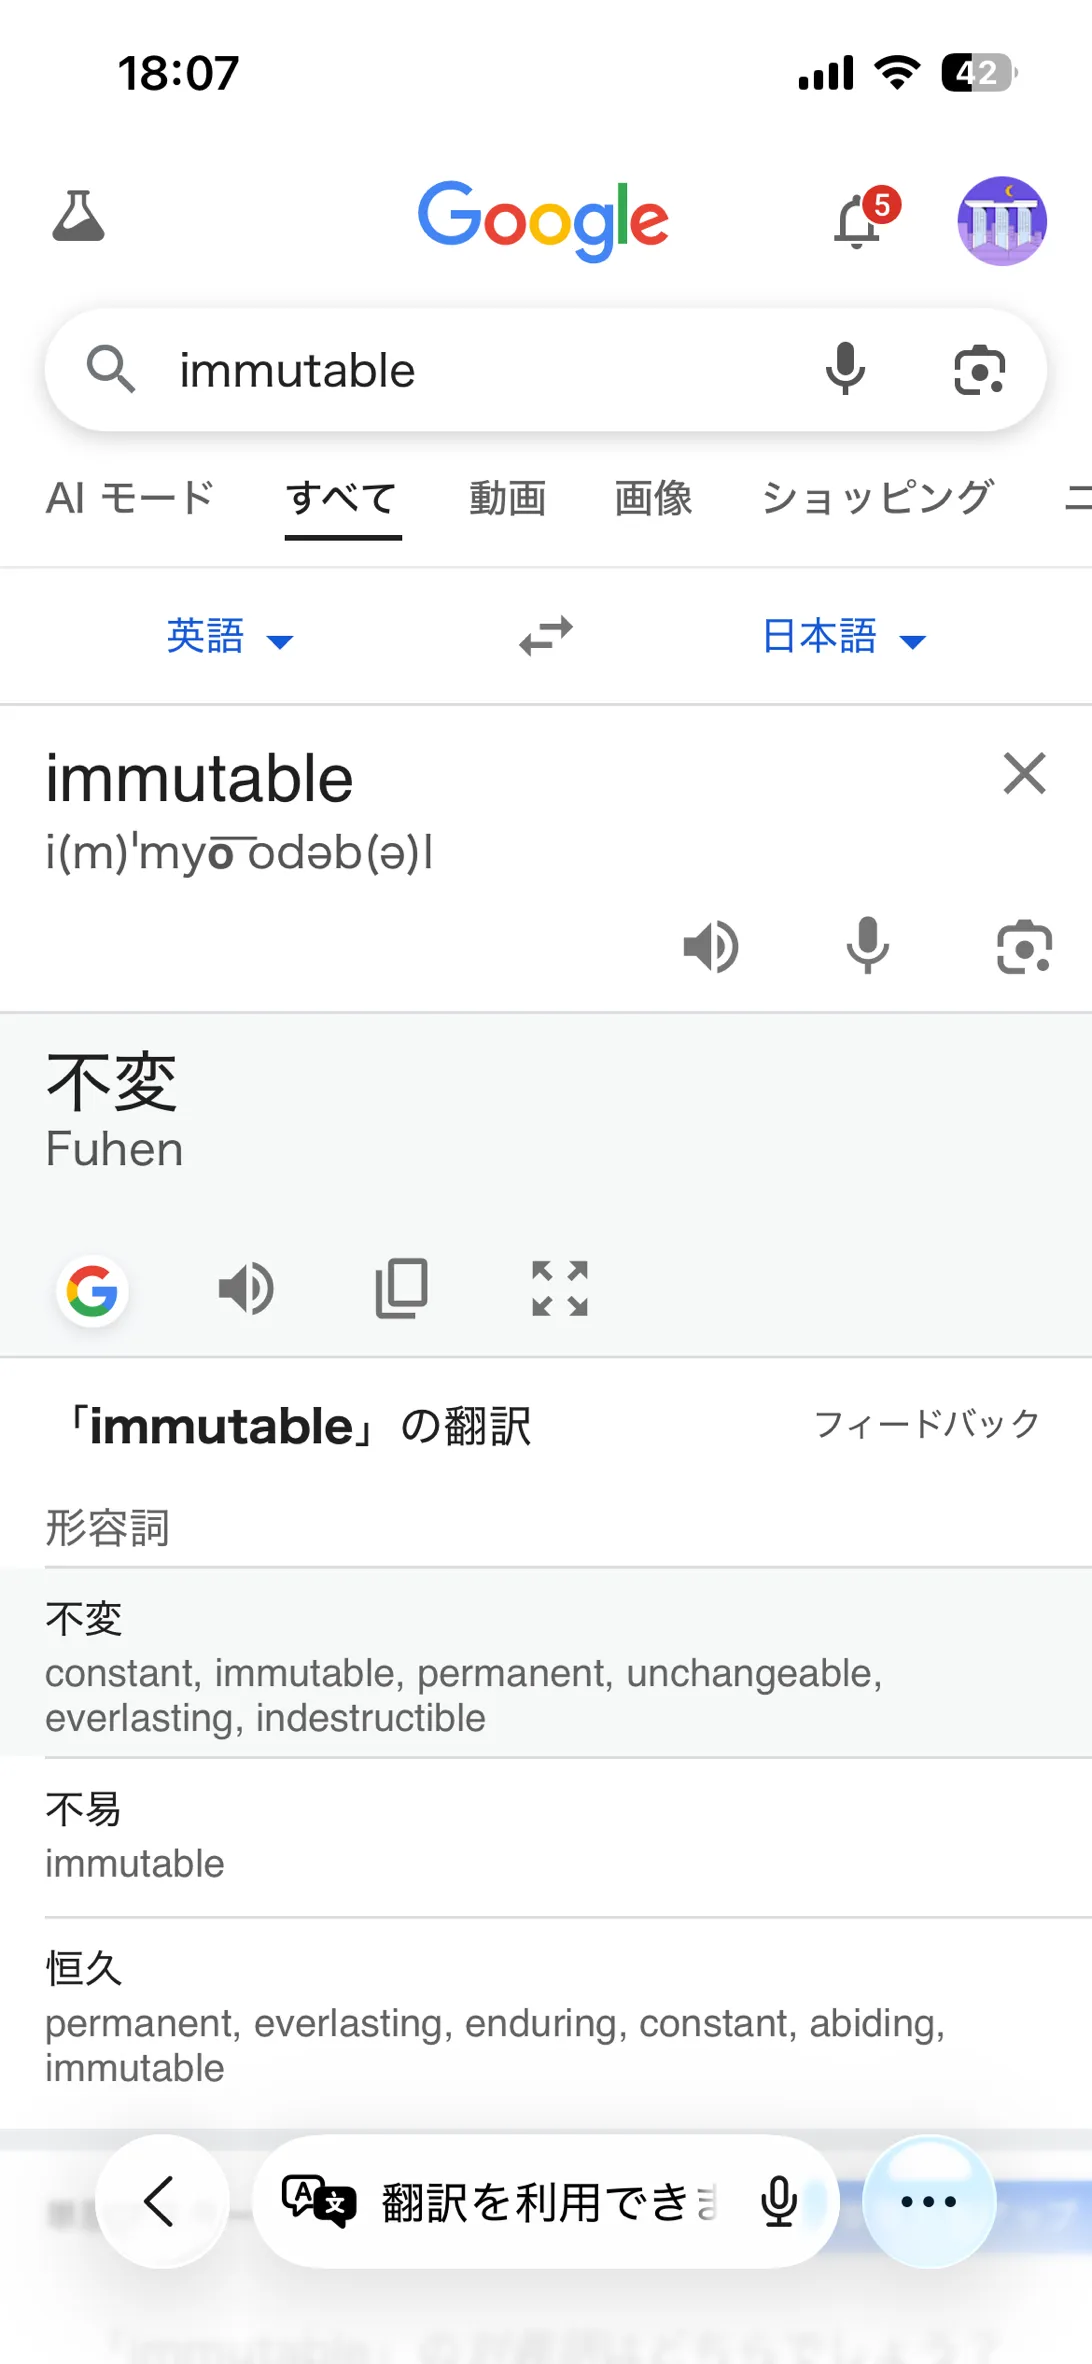
Task: Open Google Lens in search bar
Action: click(x=979, y=370)
